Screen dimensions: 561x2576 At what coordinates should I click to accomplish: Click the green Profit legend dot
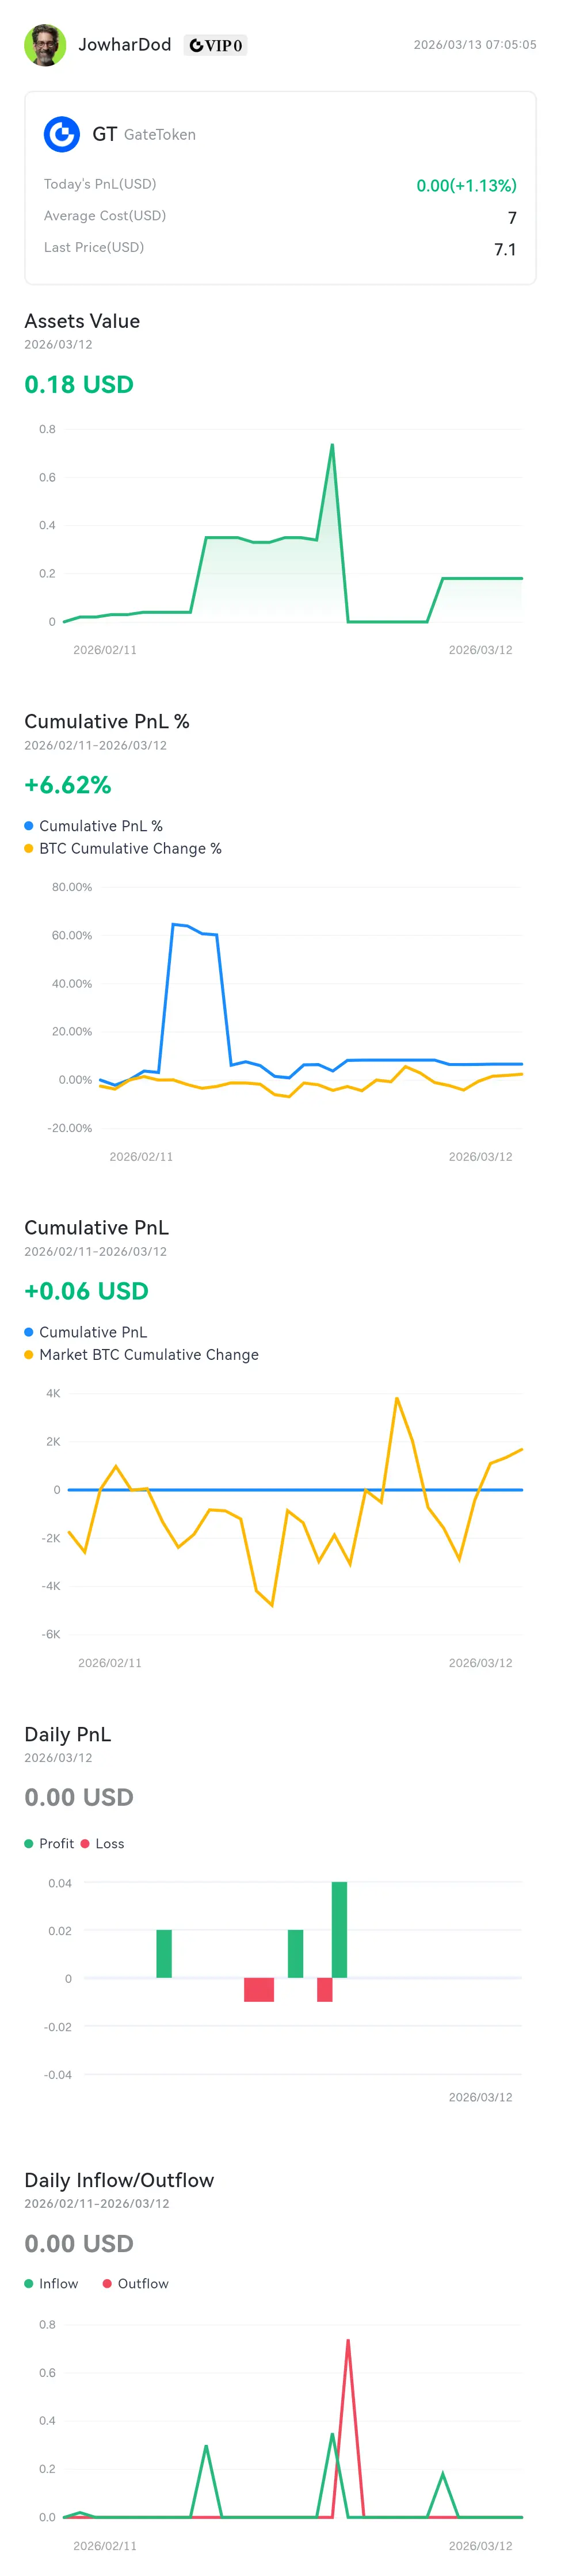click(x=29, y=1843)
